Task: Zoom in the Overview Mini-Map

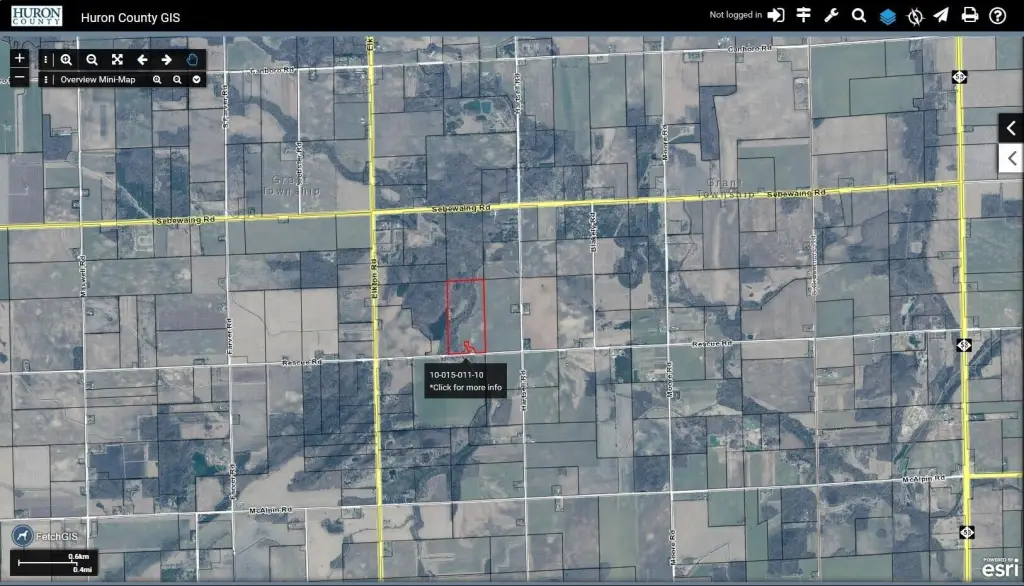Action: click(157, 80)
